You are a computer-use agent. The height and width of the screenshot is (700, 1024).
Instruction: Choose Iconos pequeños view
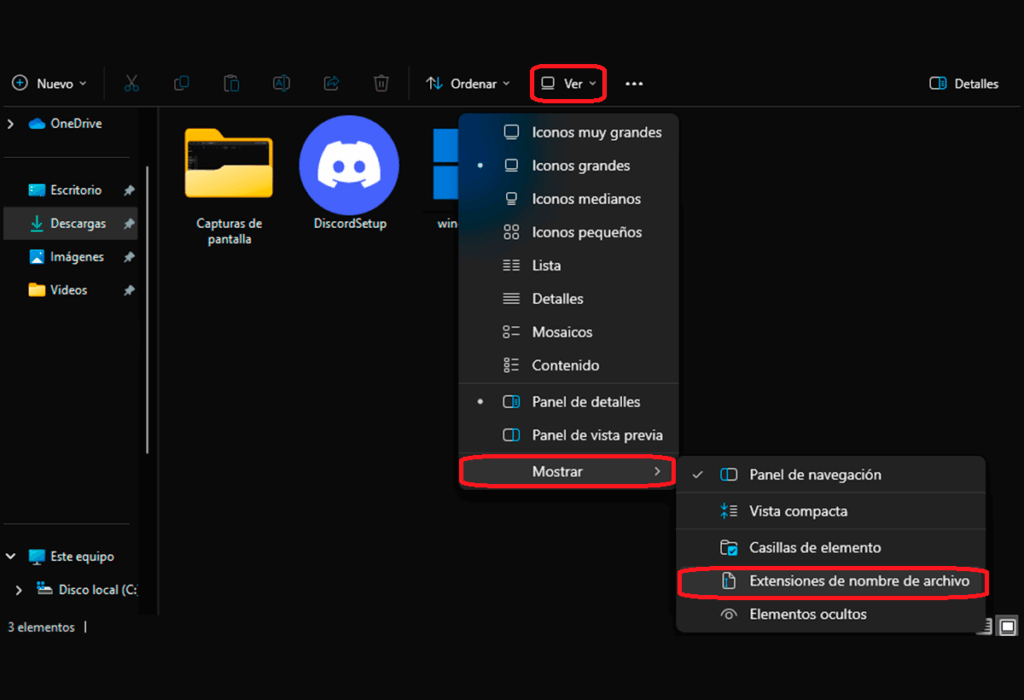coord(569,232)
